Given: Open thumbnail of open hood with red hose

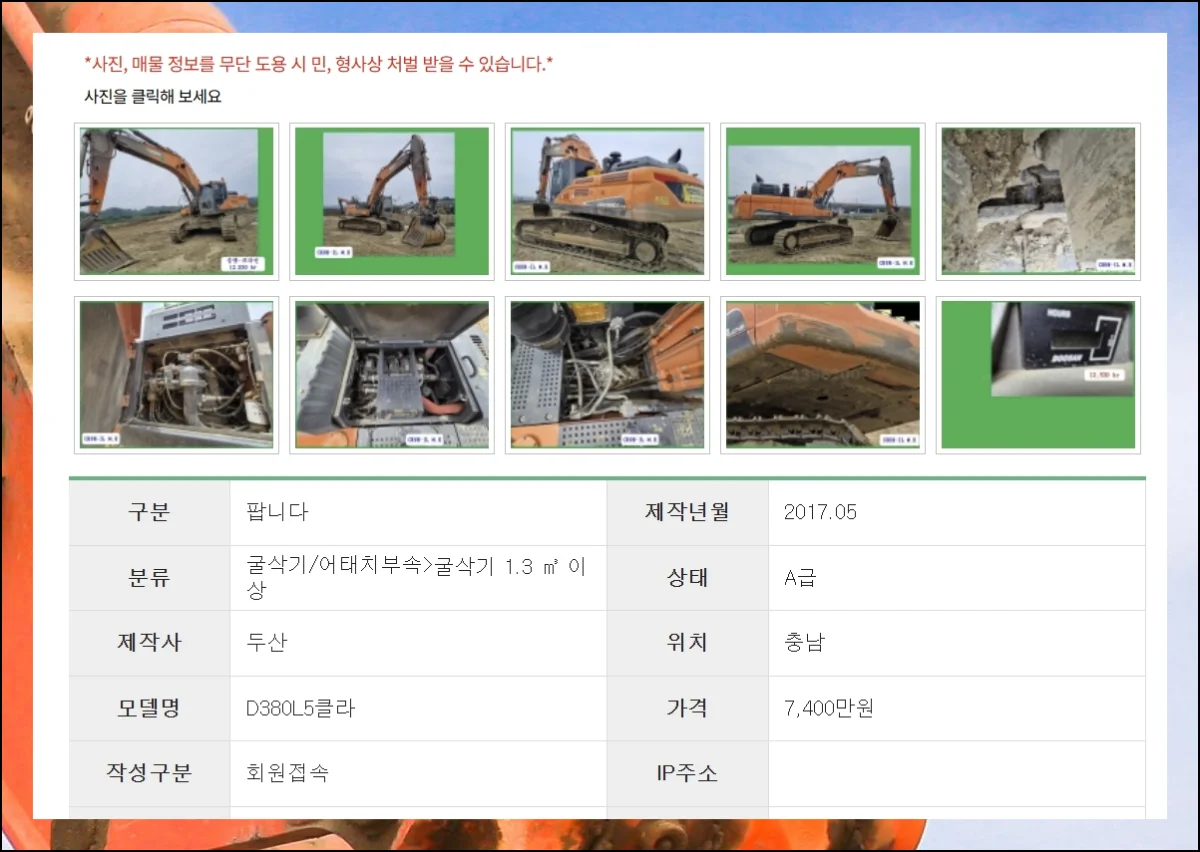Looking at the screenshot, I should (x=392, y=375).
